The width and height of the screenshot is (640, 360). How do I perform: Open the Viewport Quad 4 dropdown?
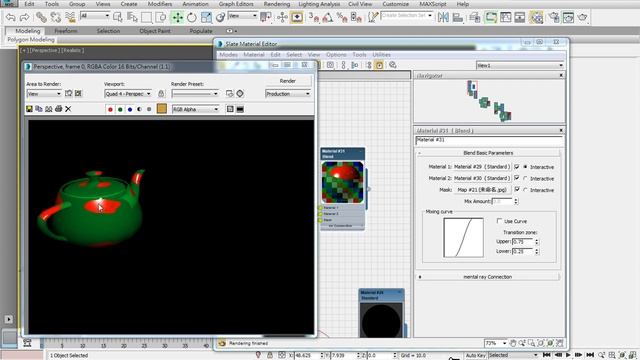pos(128,94)
